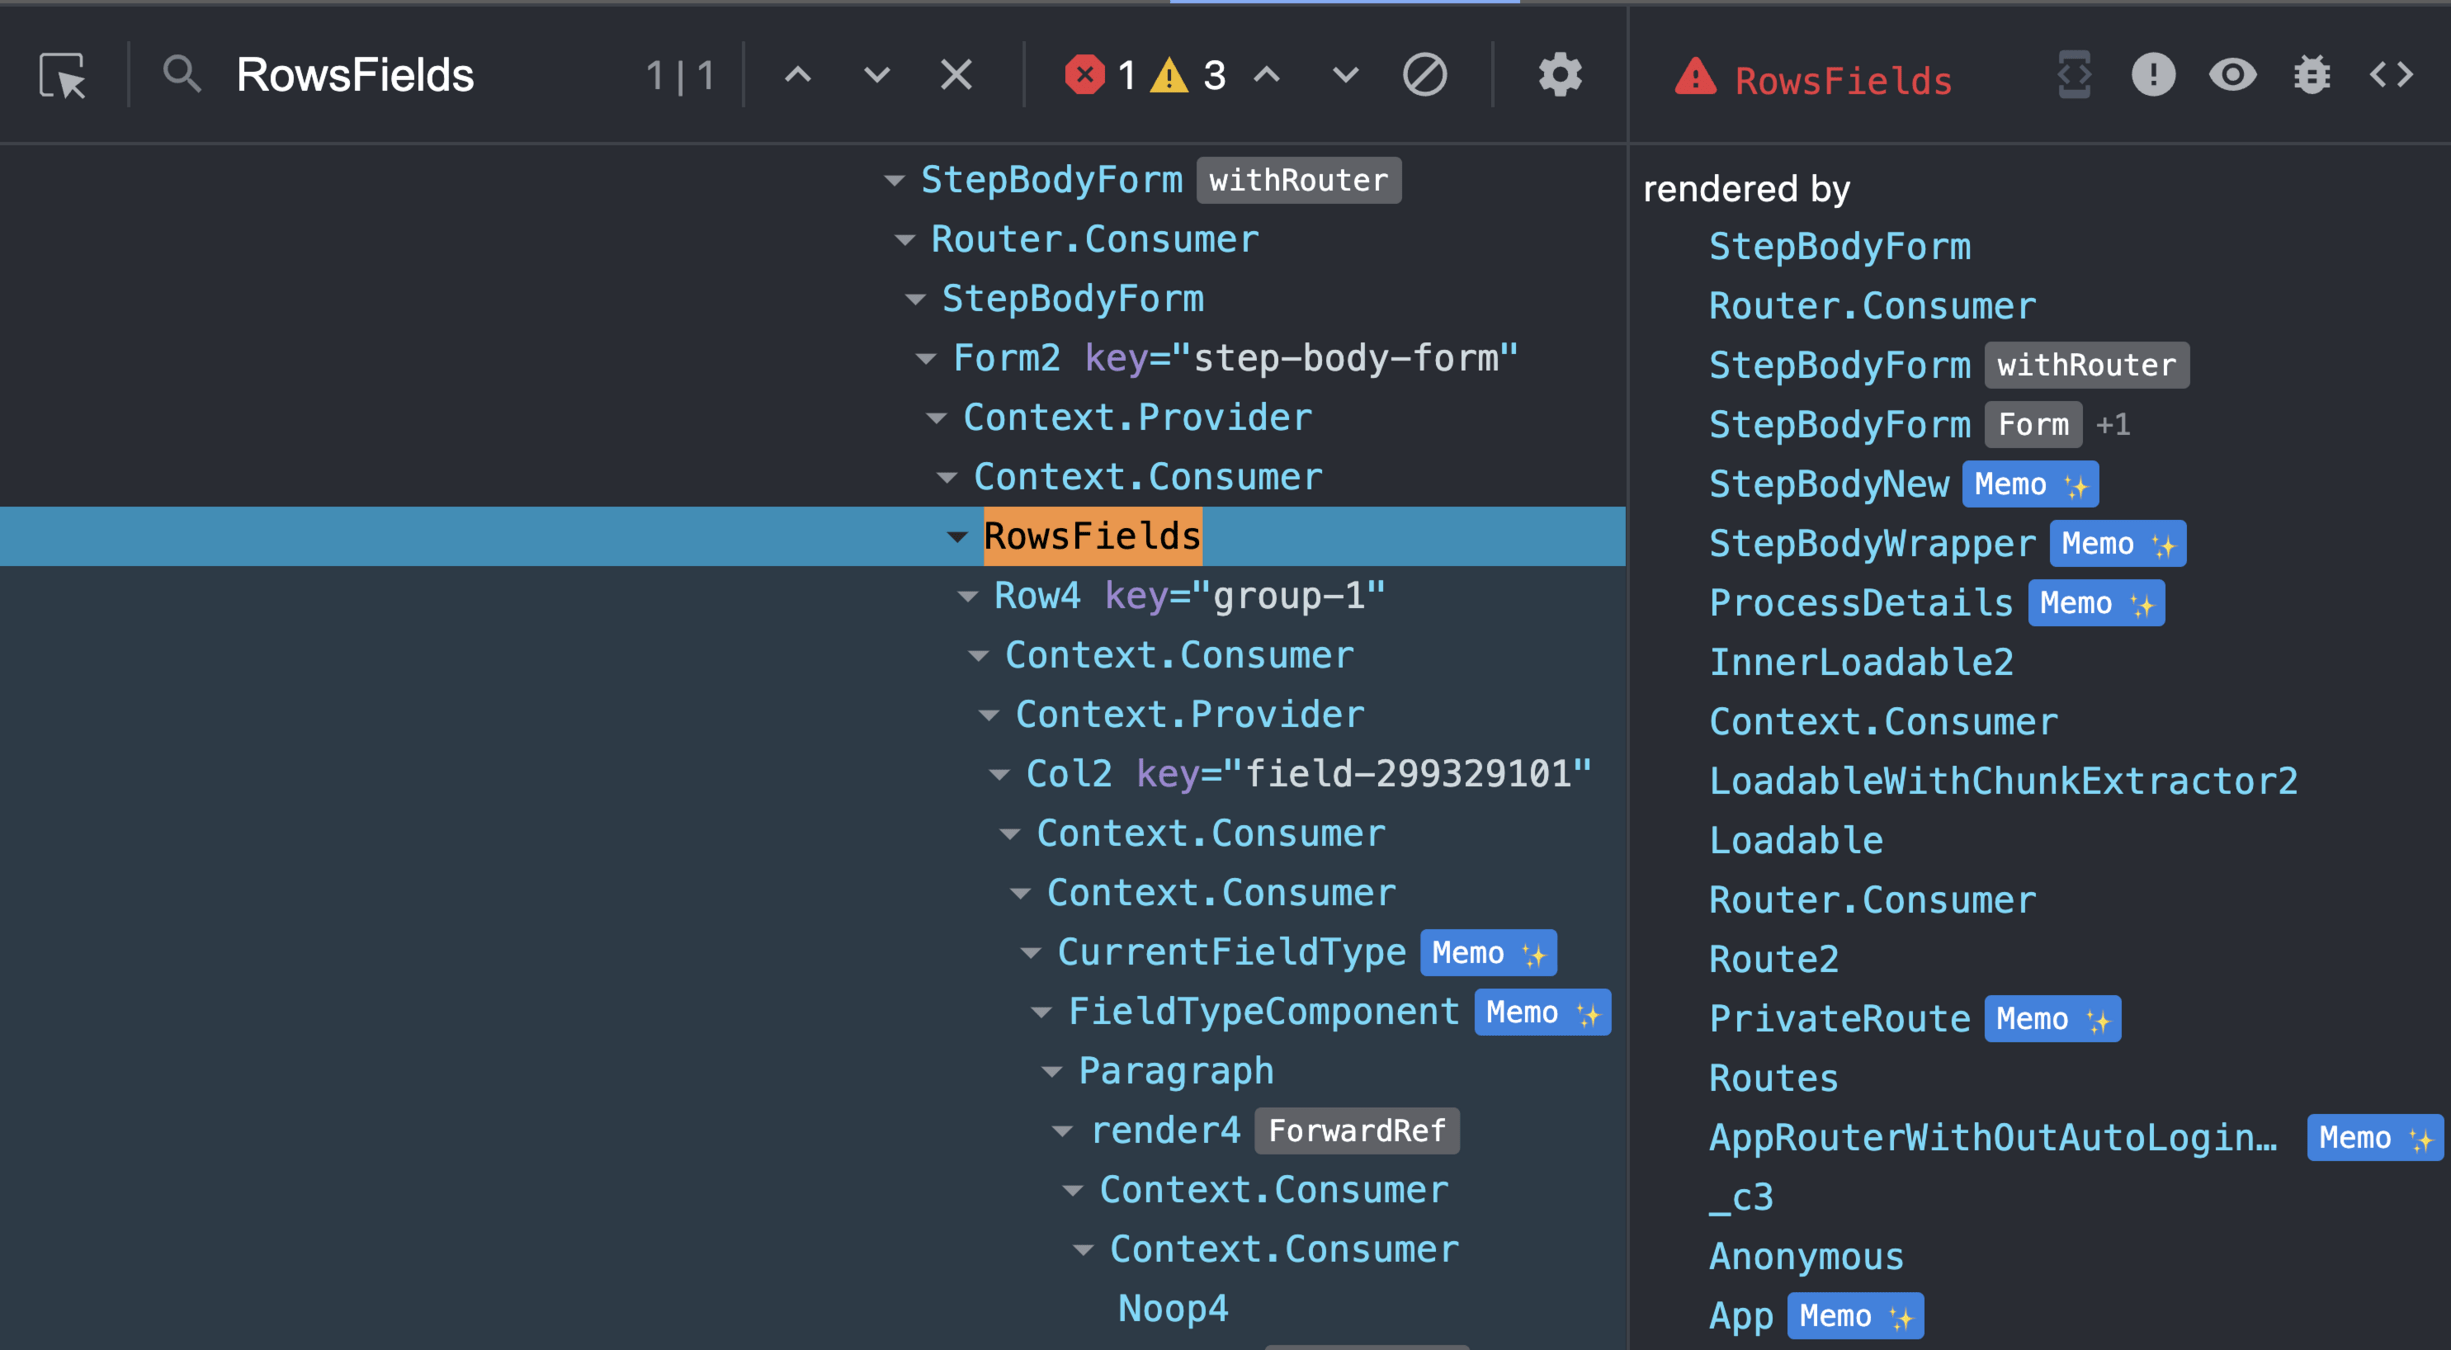Screen dimensions: 2451x1350
Task: Open the settings gear
Action: pos(1559,75)
